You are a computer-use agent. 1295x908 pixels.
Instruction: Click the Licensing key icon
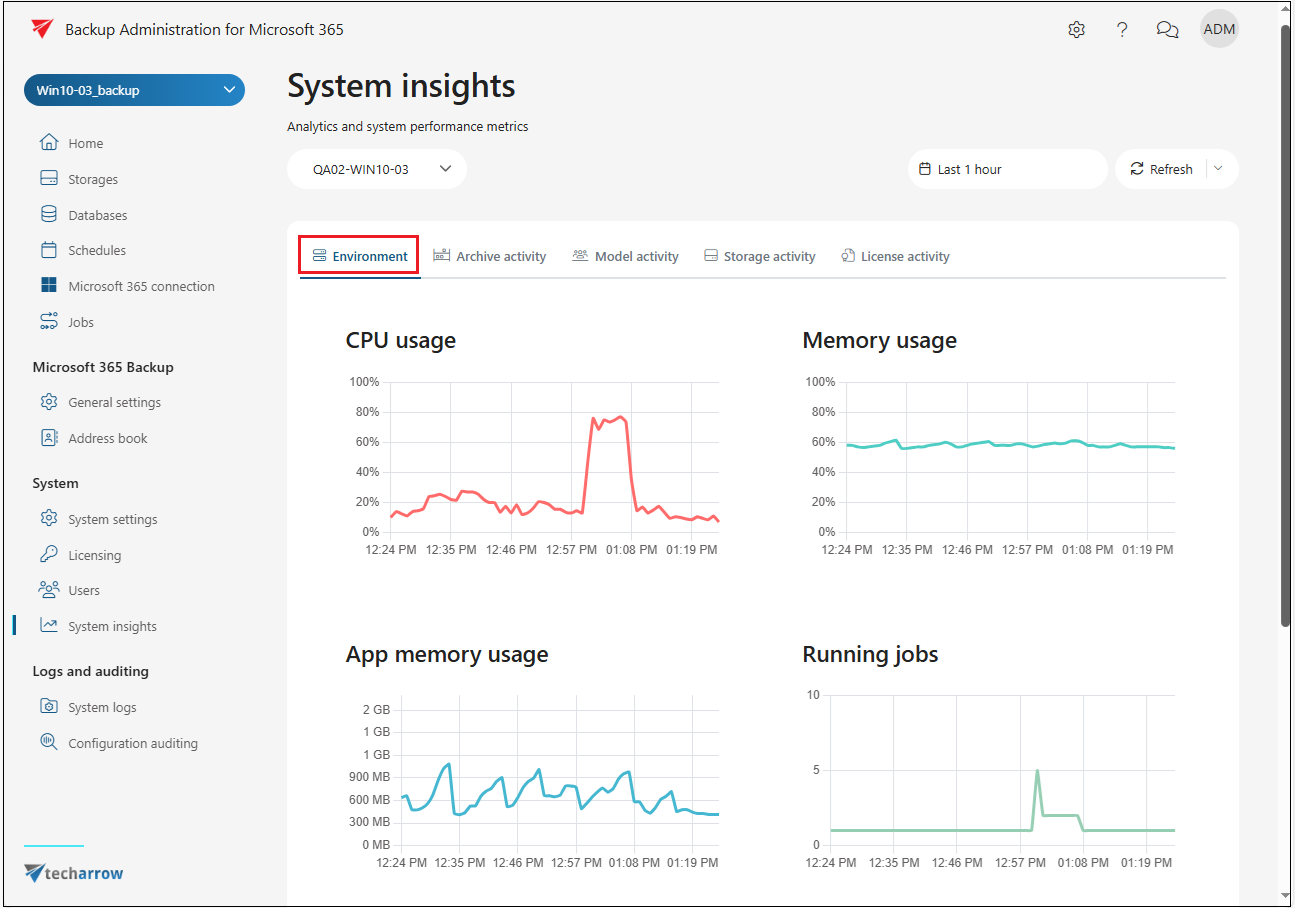49,555
